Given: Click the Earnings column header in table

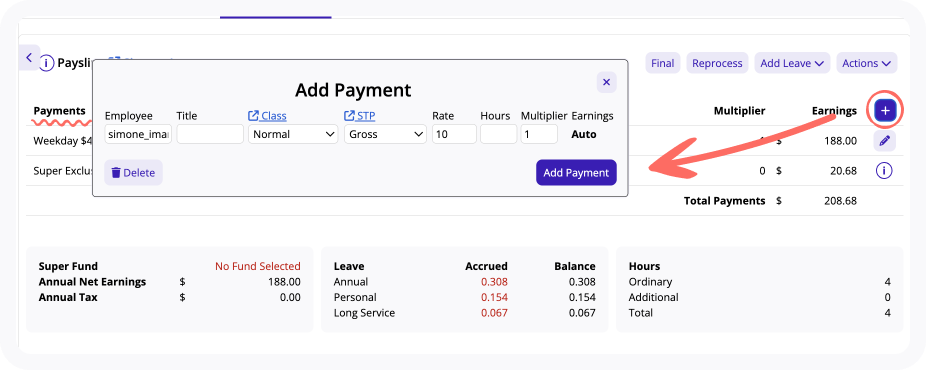Looking at the screenshot, I should [x=834, y=110].
